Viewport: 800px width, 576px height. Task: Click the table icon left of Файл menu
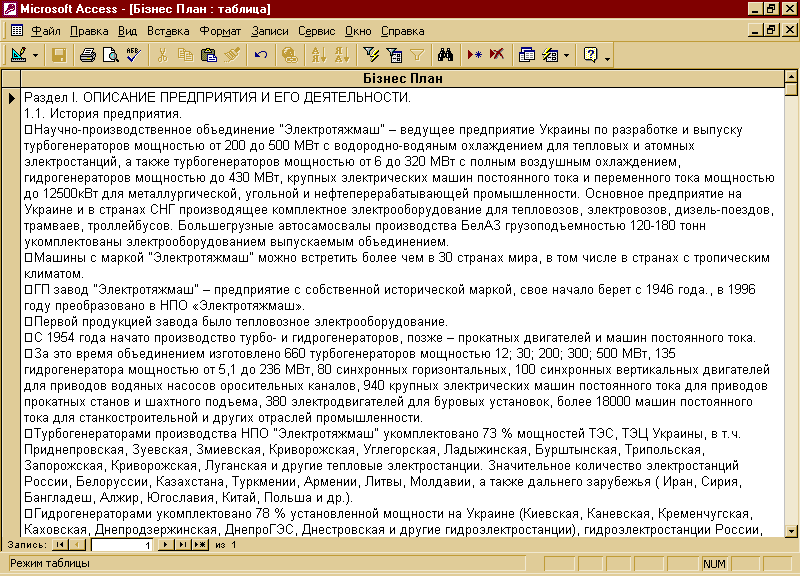pyautogui.click(x=17, y=31)
